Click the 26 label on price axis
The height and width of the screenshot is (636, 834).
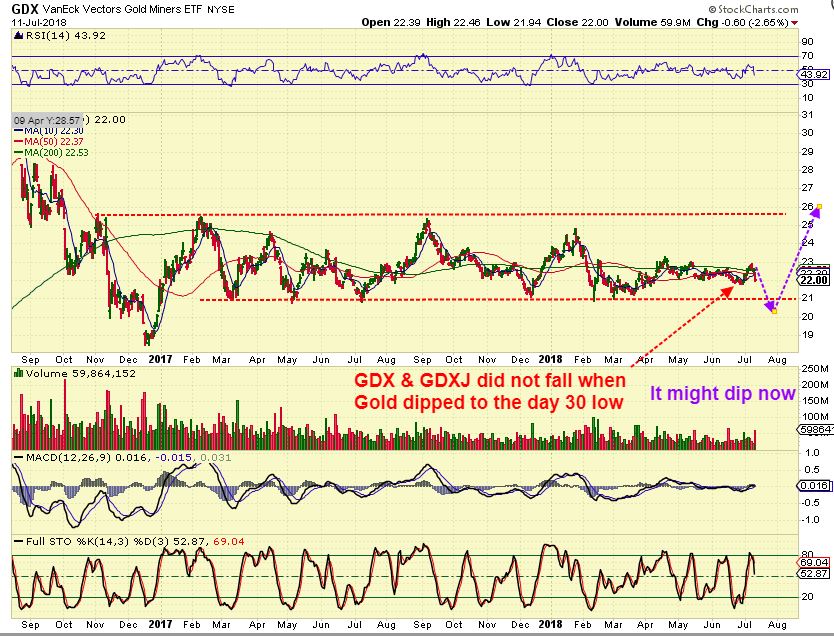pos(807,206)
